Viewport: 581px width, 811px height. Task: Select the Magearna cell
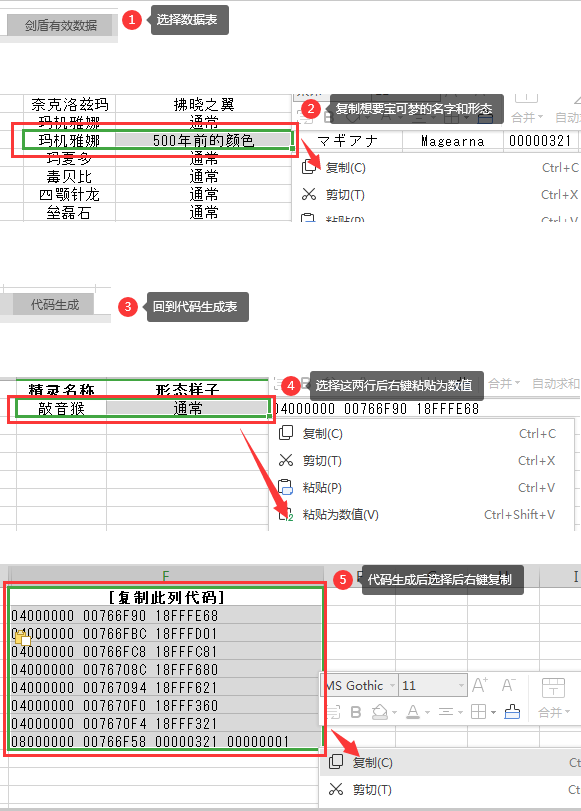point(453,141)
